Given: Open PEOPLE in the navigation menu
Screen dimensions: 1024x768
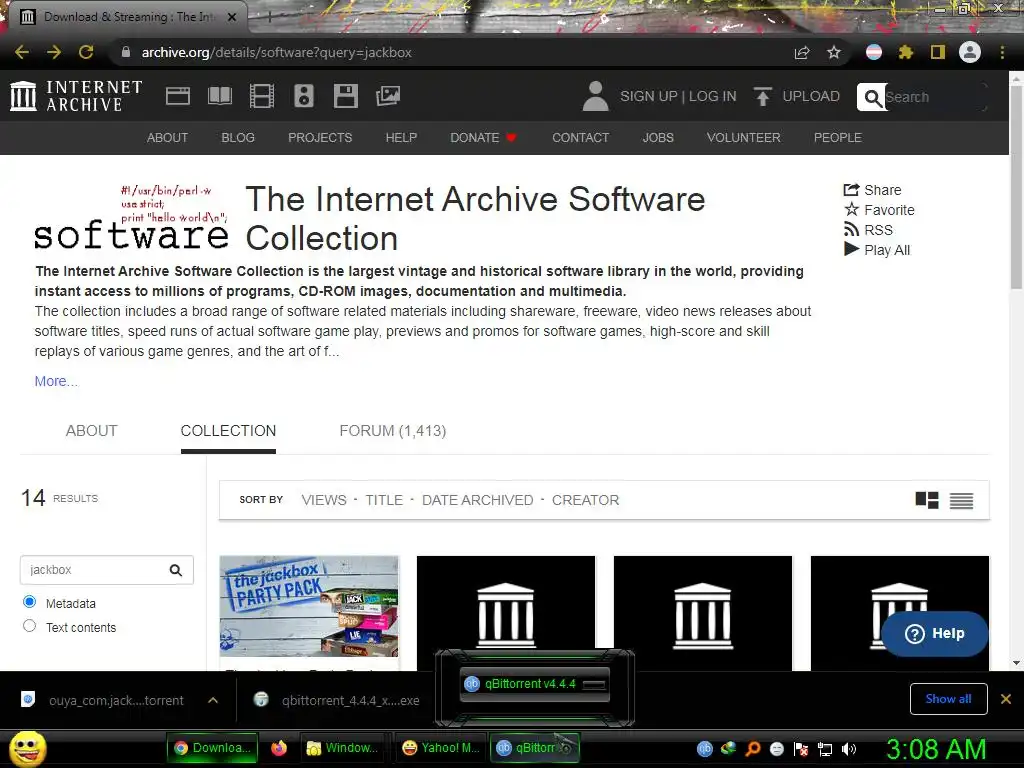Looking at the screenshot, I should [x=838, y=138].
